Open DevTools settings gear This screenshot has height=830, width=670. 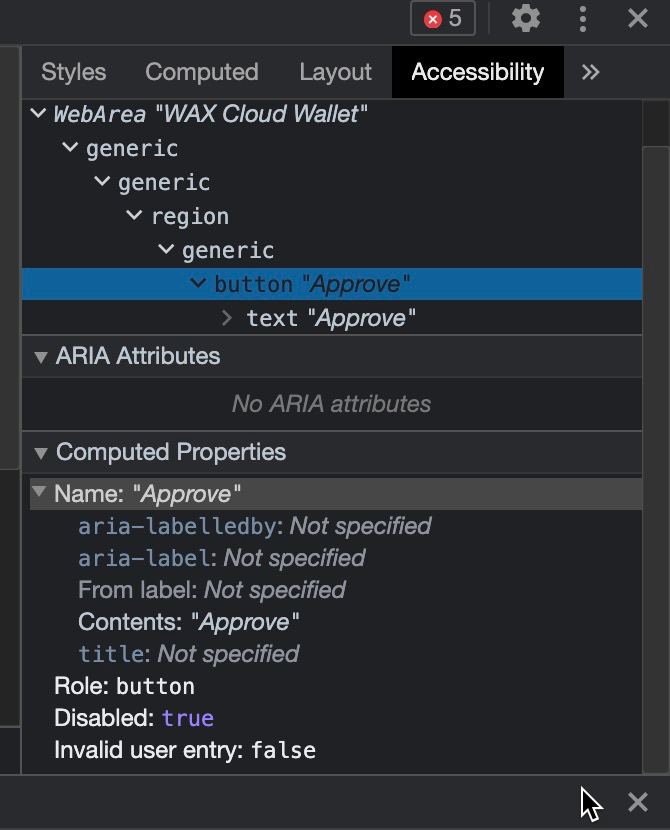pyautogui.click(x=525, y=18)
